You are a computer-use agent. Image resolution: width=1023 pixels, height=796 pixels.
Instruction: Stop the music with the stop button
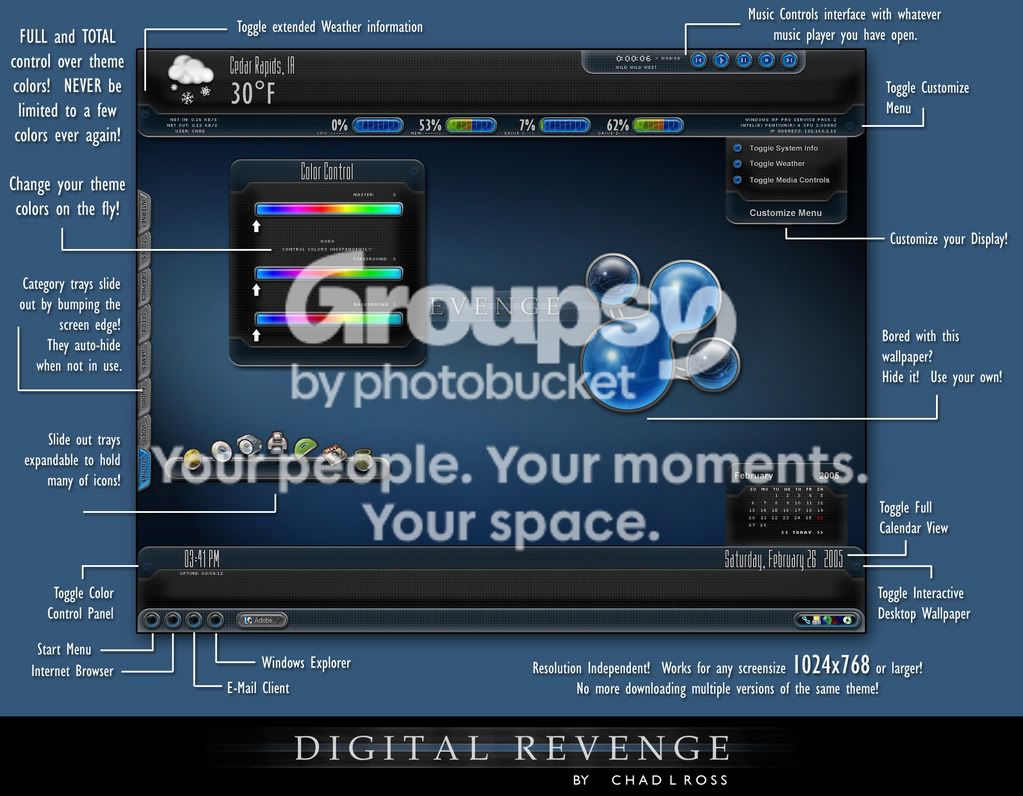pyautogui.click(x=767, y=60)
